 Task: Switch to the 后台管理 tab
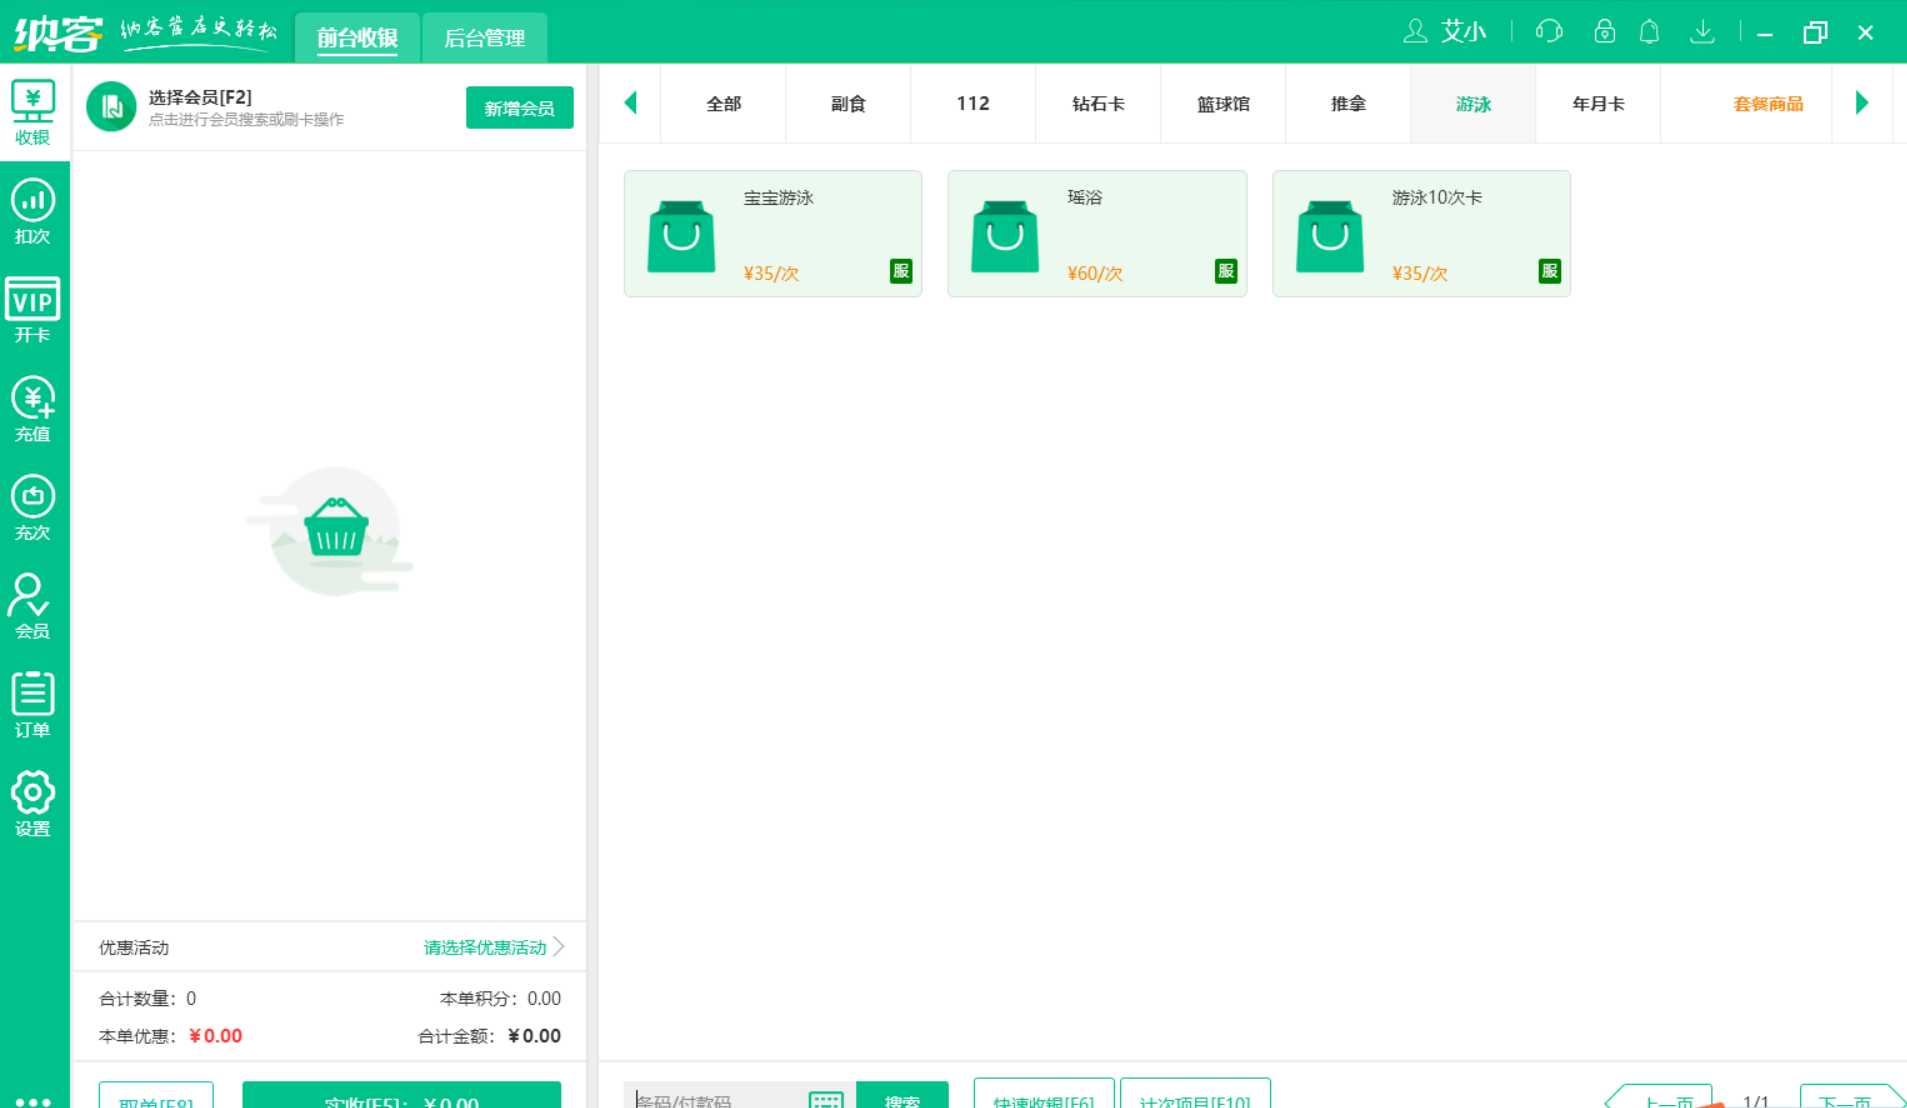484,38
